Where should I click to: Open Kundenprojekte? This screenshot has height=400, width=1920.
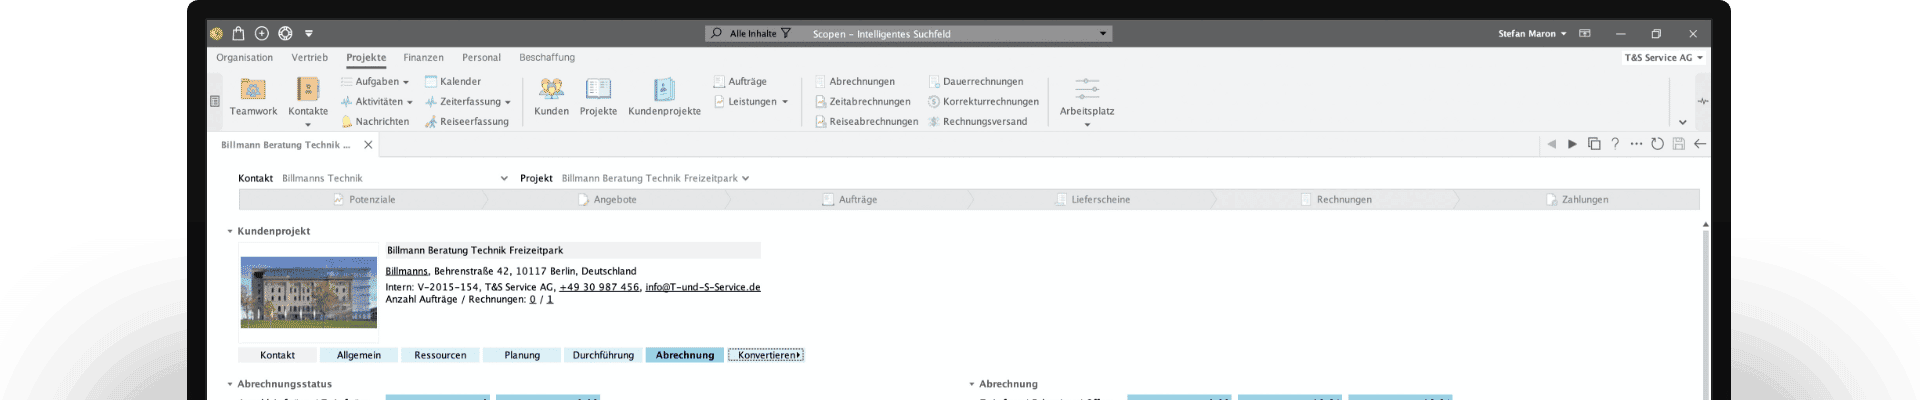664,97
